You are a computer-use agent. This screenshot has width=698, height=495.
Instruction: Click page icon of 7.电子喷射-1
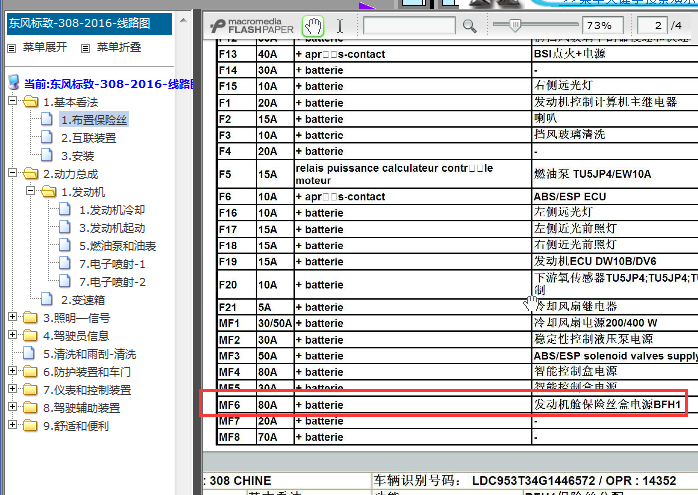tap(65, 263)
